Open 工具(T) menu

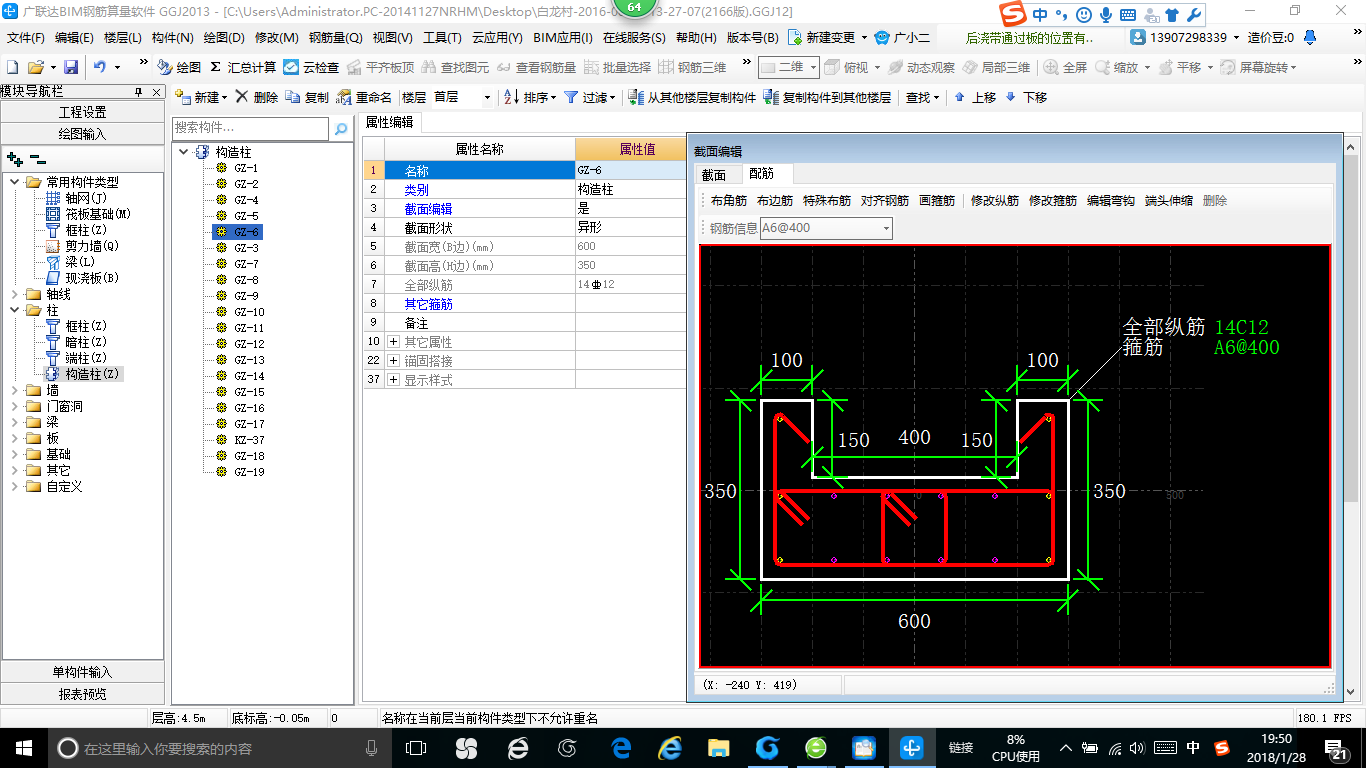tap(442, 38)
